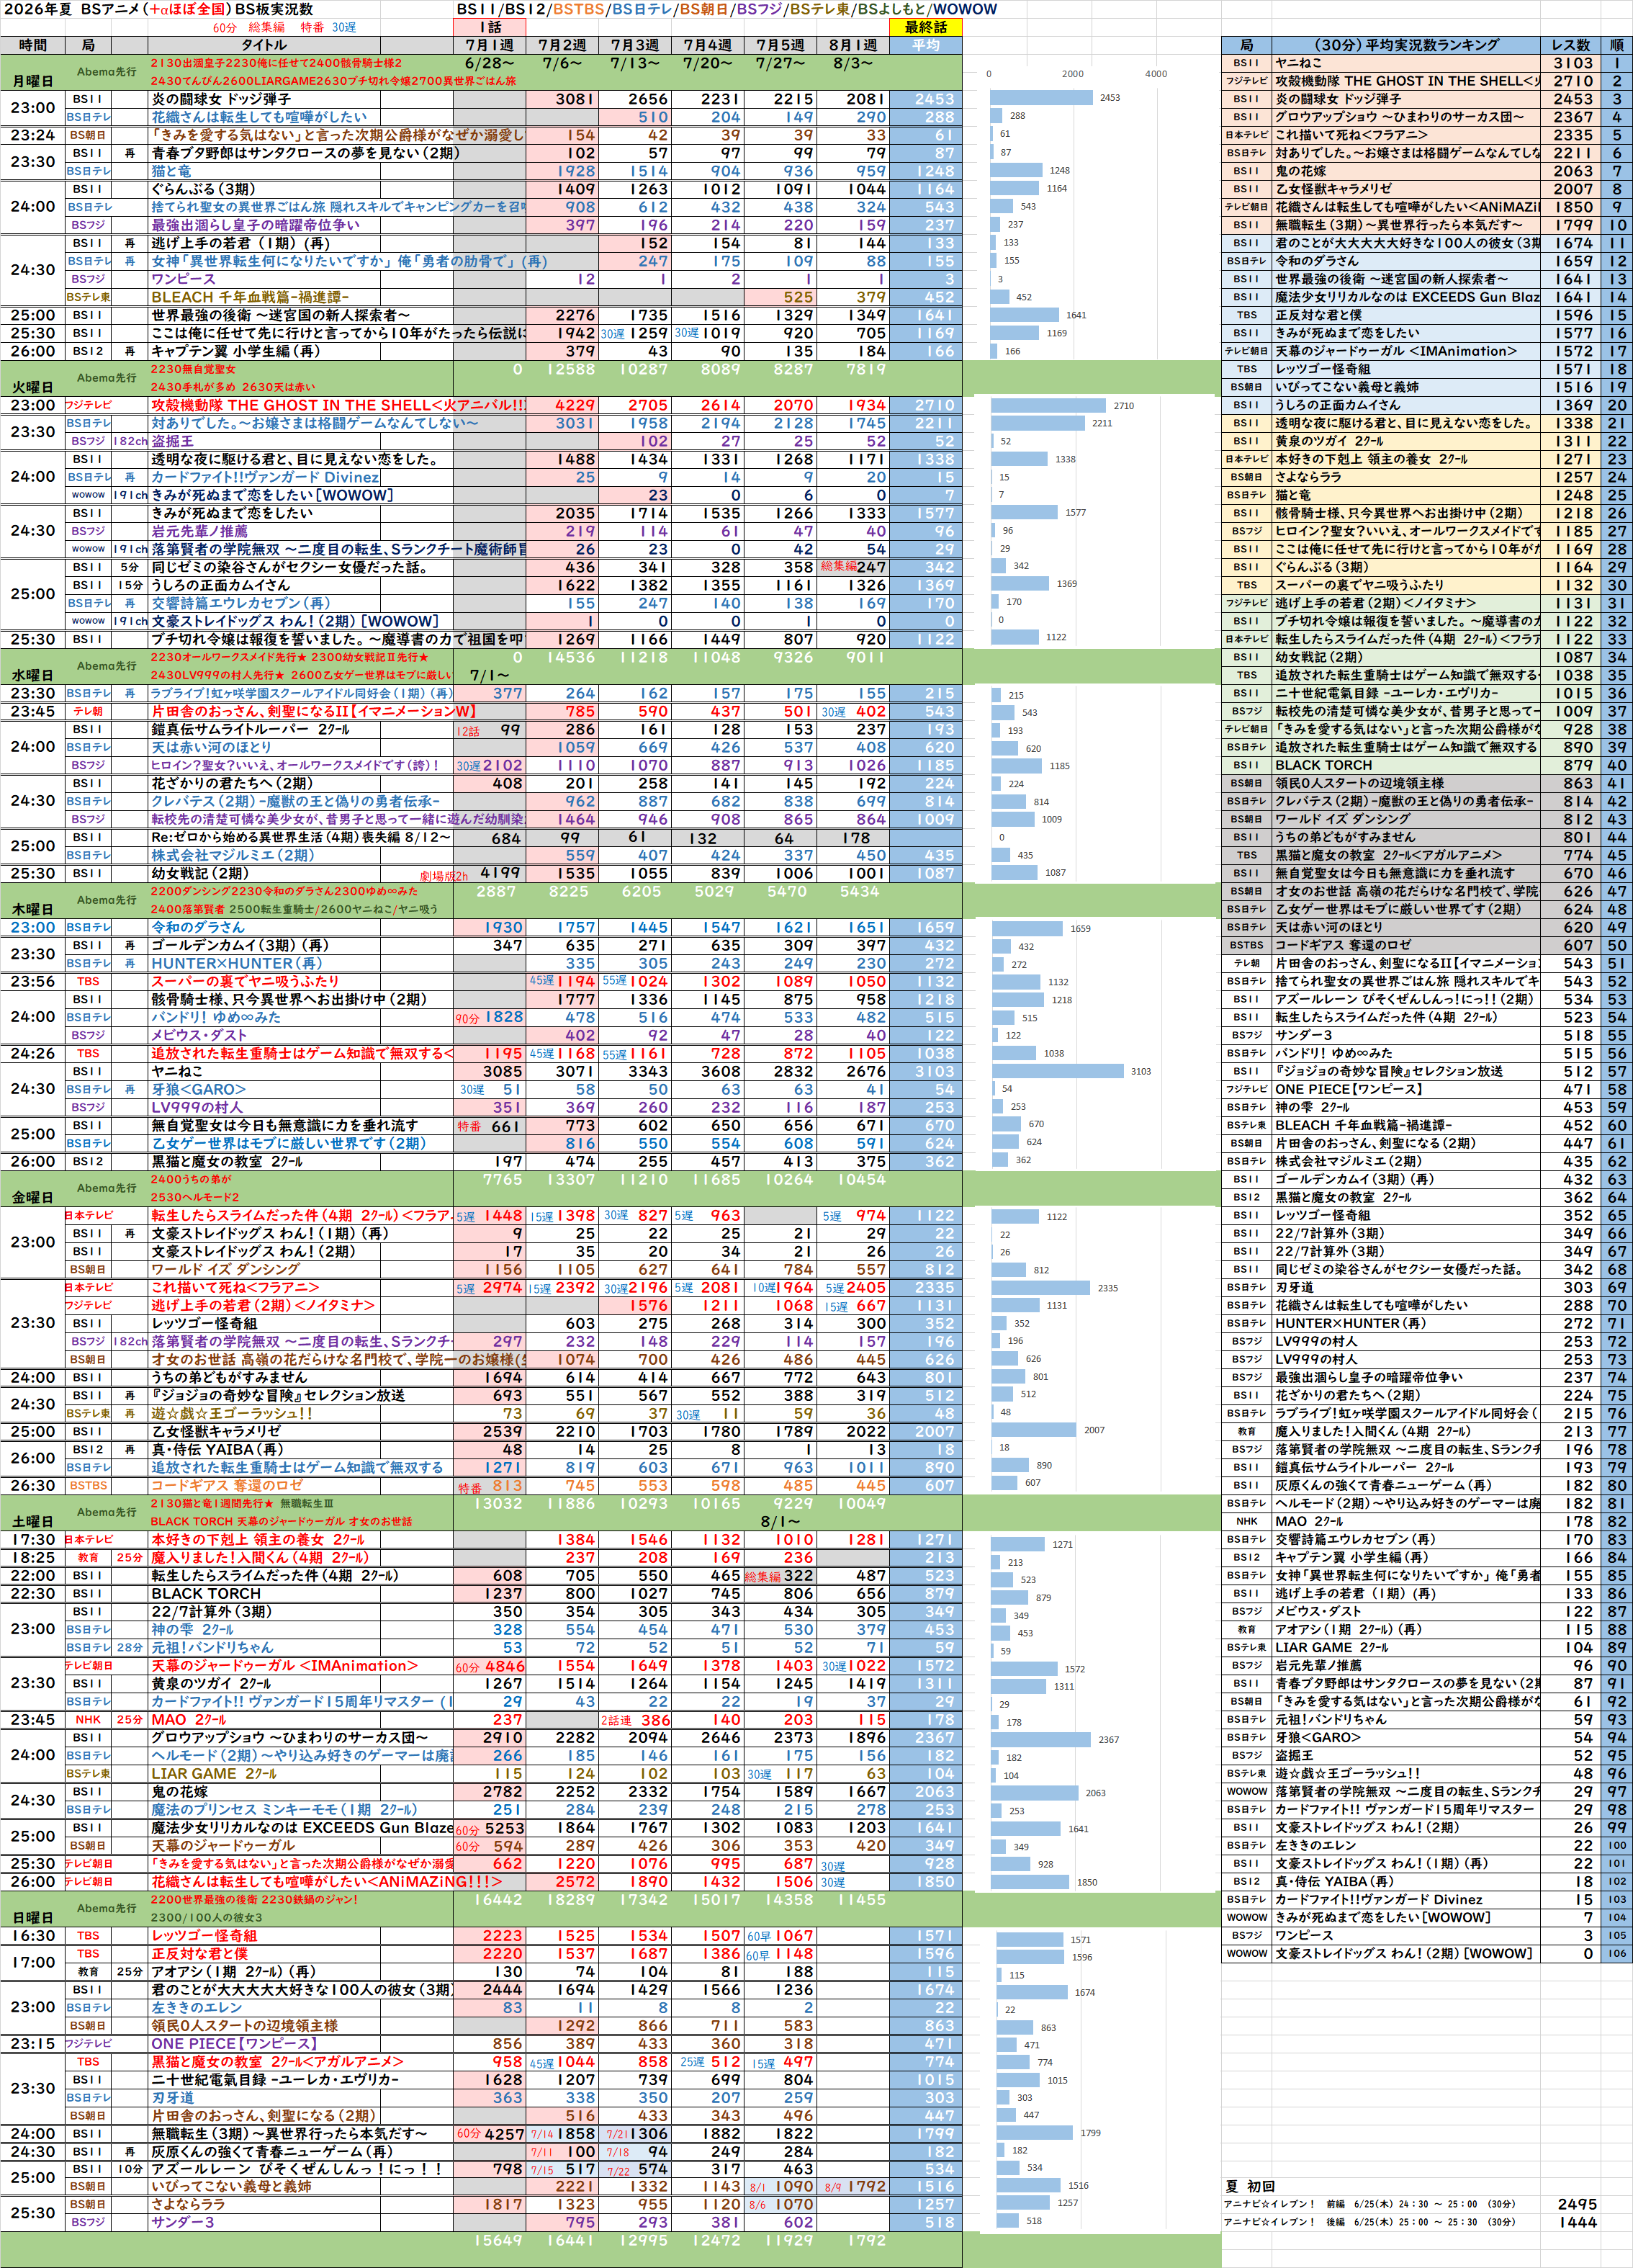Select the yellow 最終話 header cell
This screenshot has width=1633, height=2268.
point(925,27)
